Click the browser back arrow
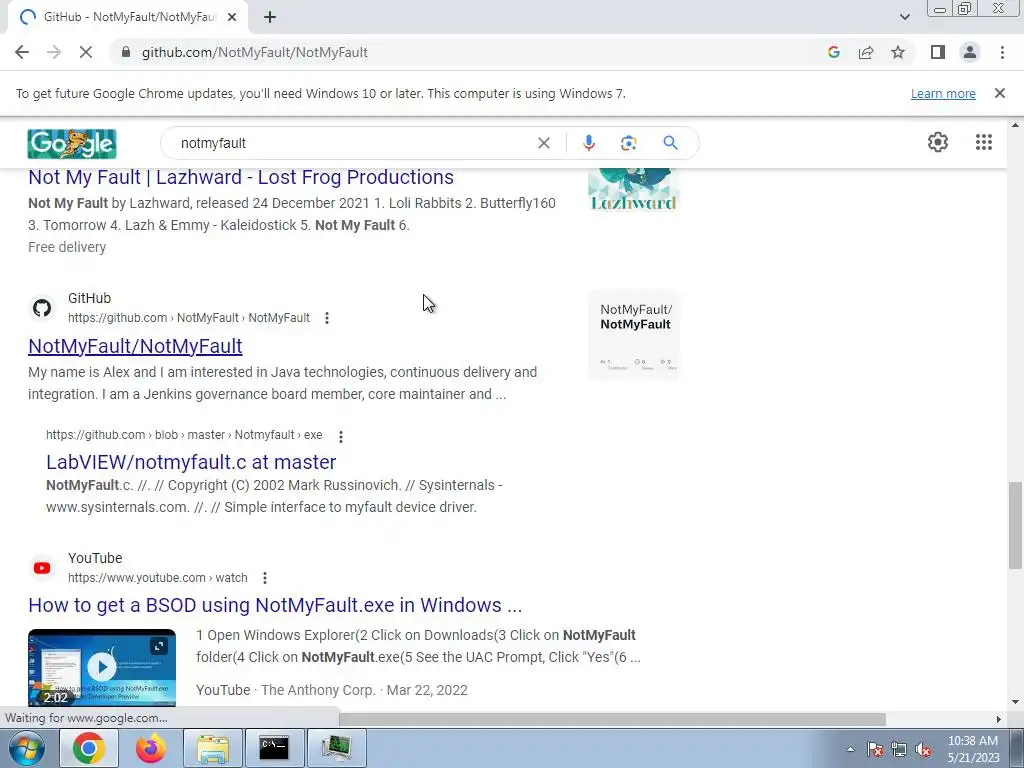The height and width of the screenshot is (768, 1024). [22, 52]
